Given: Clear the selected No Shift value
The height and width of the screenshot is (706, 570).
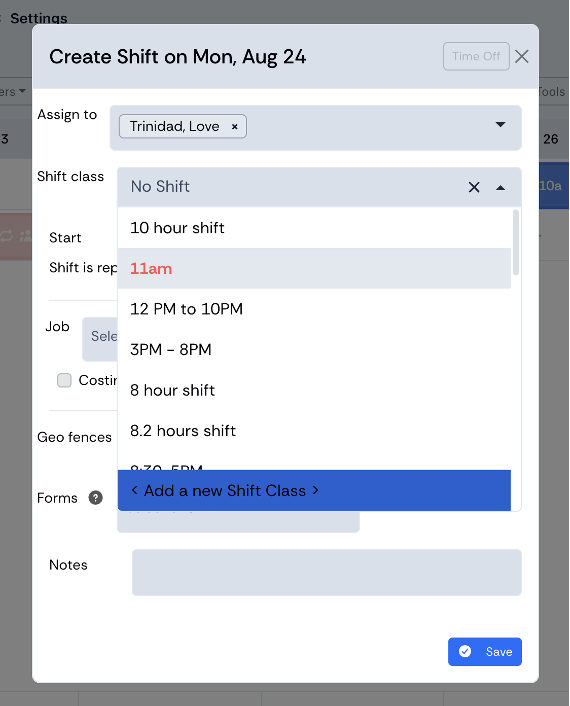Looking at the screenshot, I should (474, 187).
